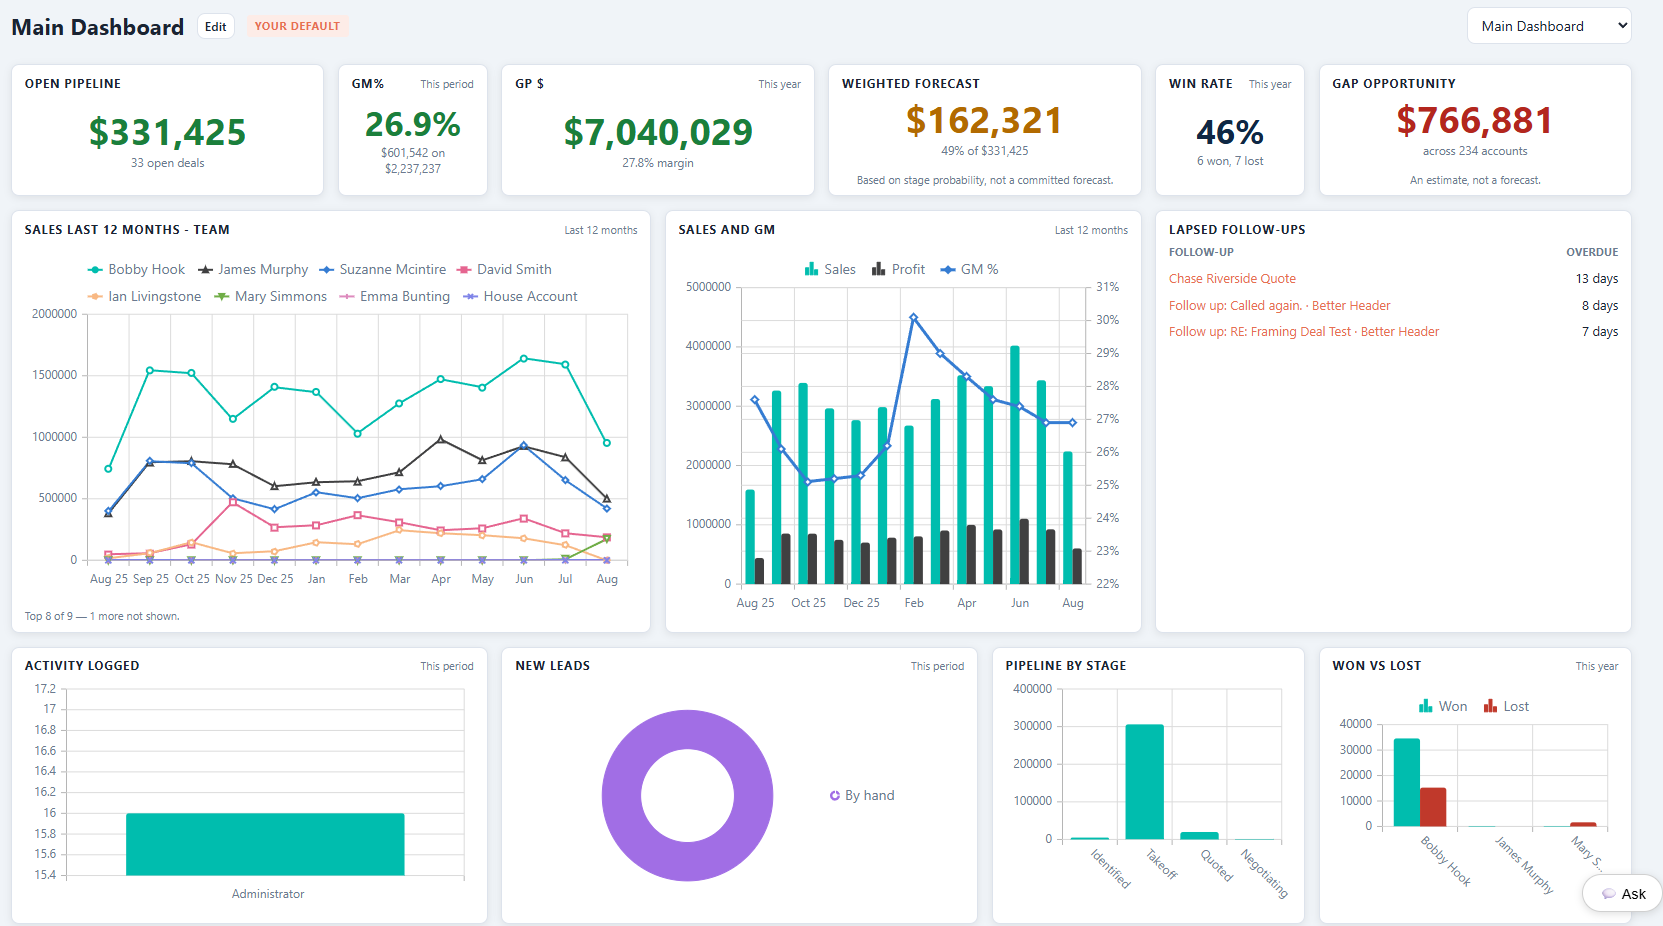
Task: Click the '13 days' overdue value
Action: (1597, 279)
